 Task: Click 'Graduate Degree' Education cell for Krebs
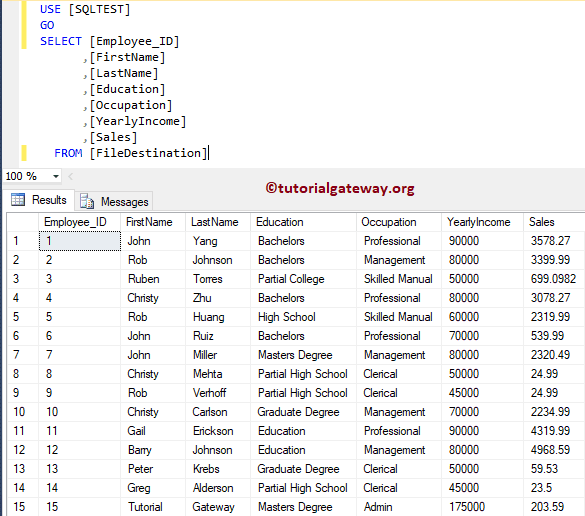(303, 469)
